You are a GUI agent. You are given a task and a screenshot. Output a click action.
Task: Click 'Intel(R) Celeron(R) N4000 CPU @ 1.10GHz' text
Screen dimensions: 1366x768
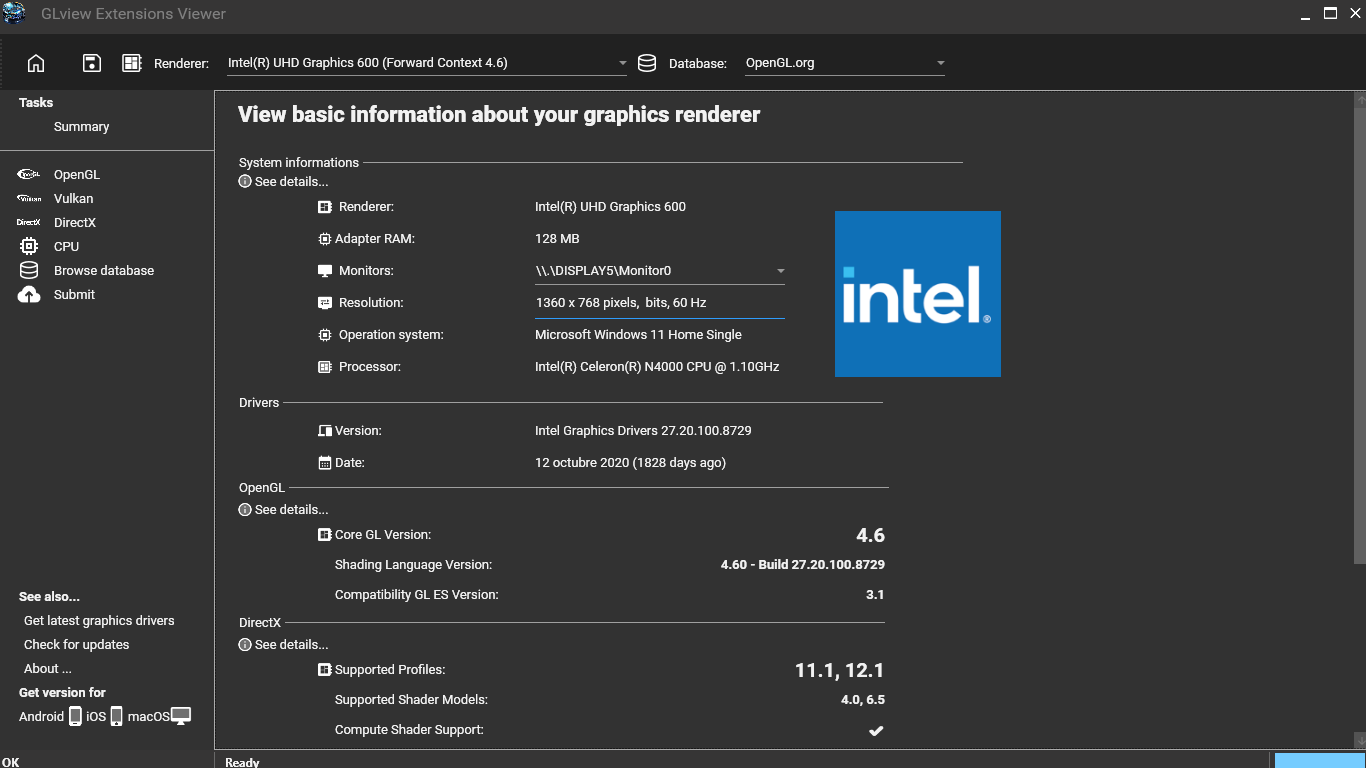click(657, 367)
